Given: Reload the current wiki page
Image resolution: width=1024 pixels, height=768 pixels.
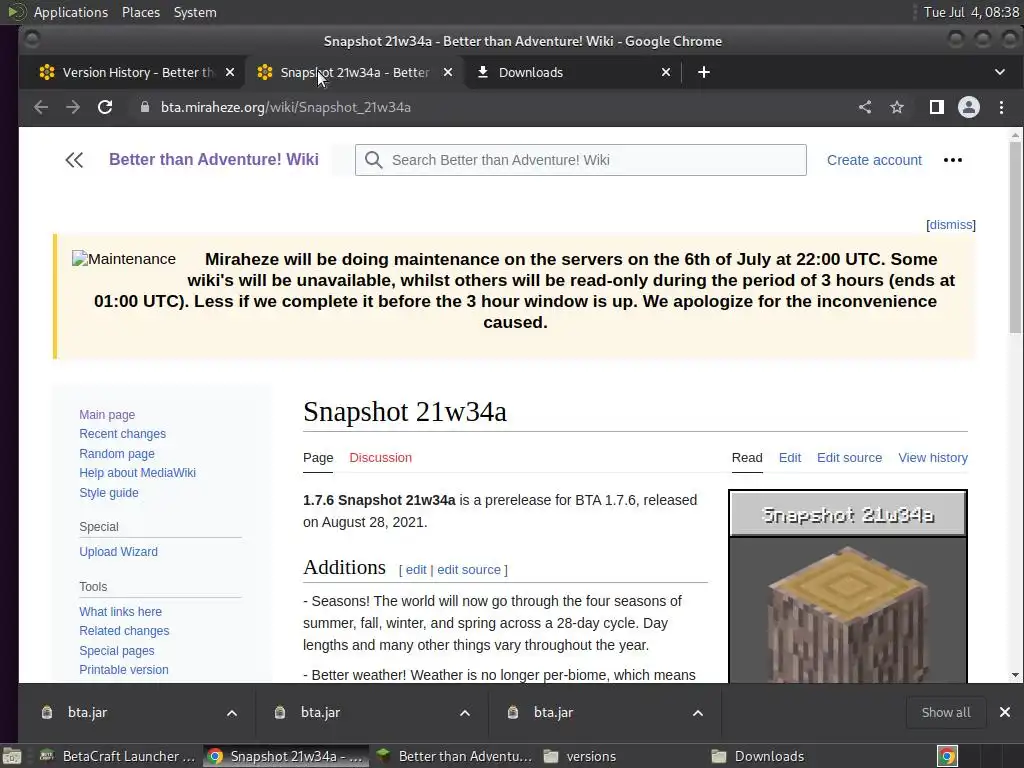Looking at the screenshot, I should pos(105,107).
